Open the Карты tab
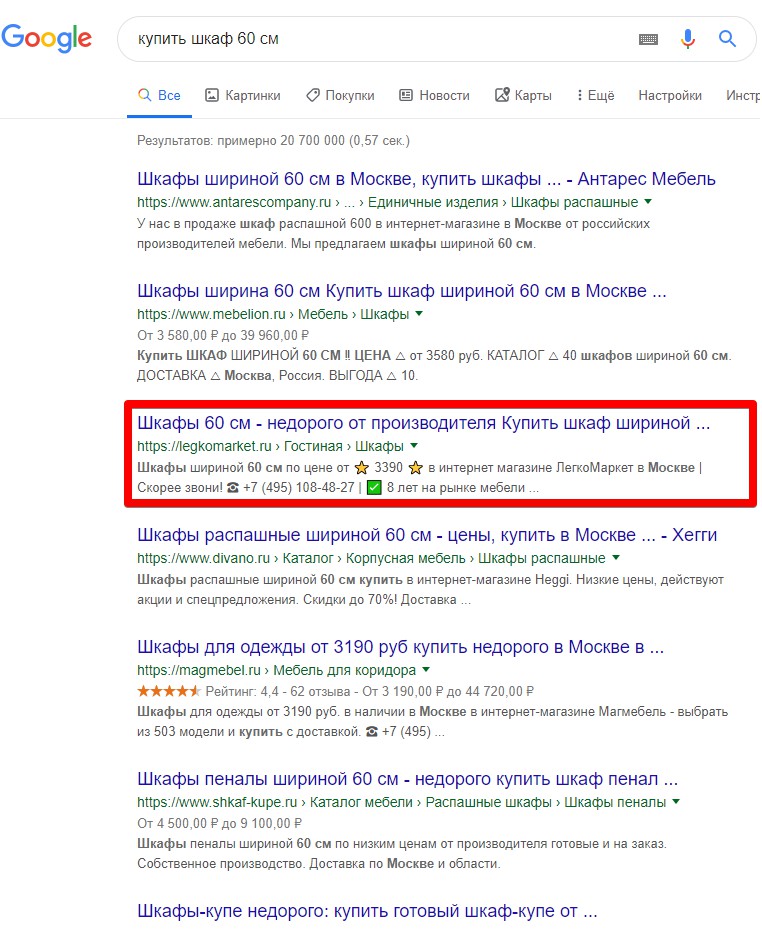This screenshot has width=762, height=929. [x=523, y=95]
